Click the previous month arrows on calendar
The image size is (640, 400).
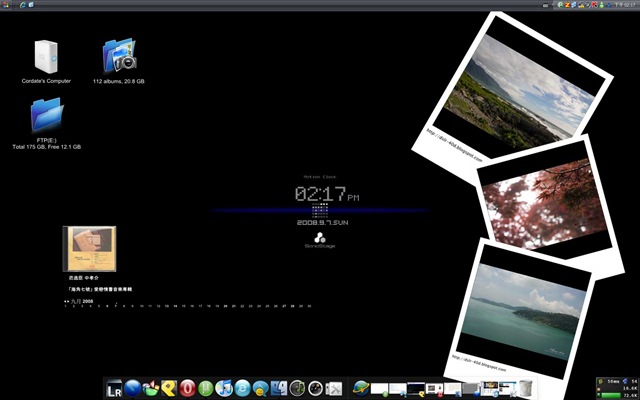[x=67, y=299]
